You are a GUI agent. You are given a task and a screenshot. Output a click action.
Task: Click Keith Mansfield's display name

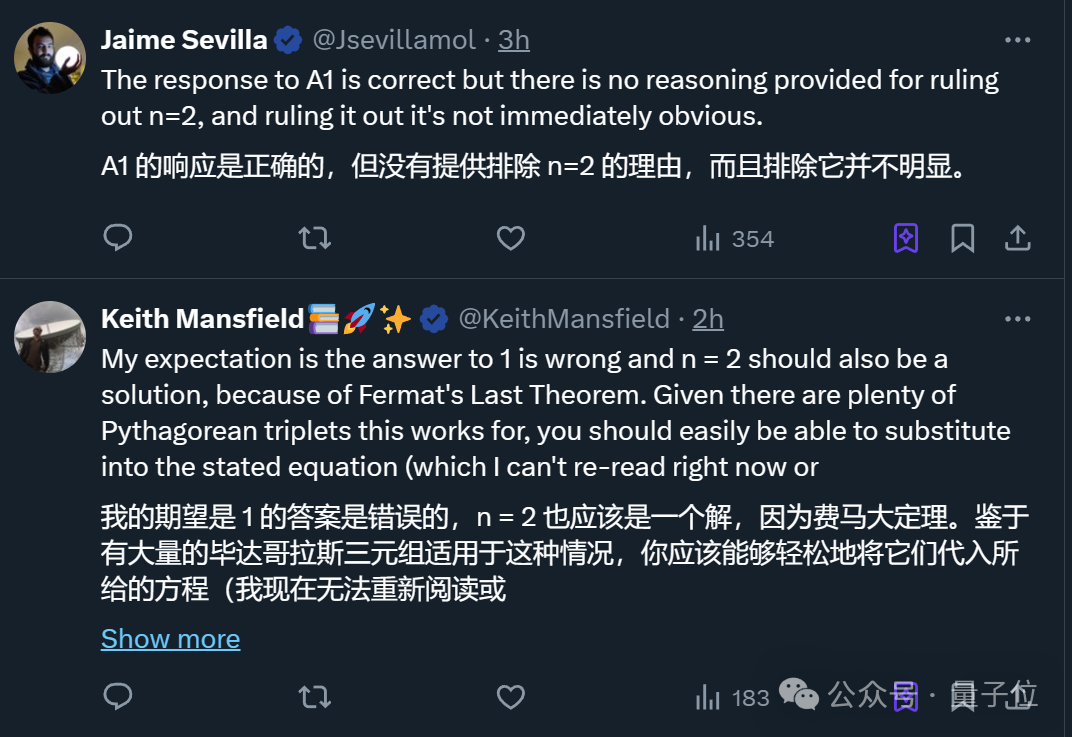201,318
